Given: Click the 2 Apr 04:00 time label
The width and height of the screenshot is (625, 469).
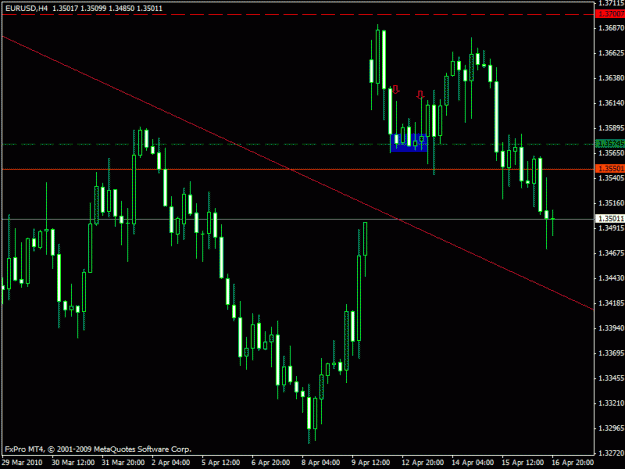Looking at the screenshot, I should pos(171,463).
